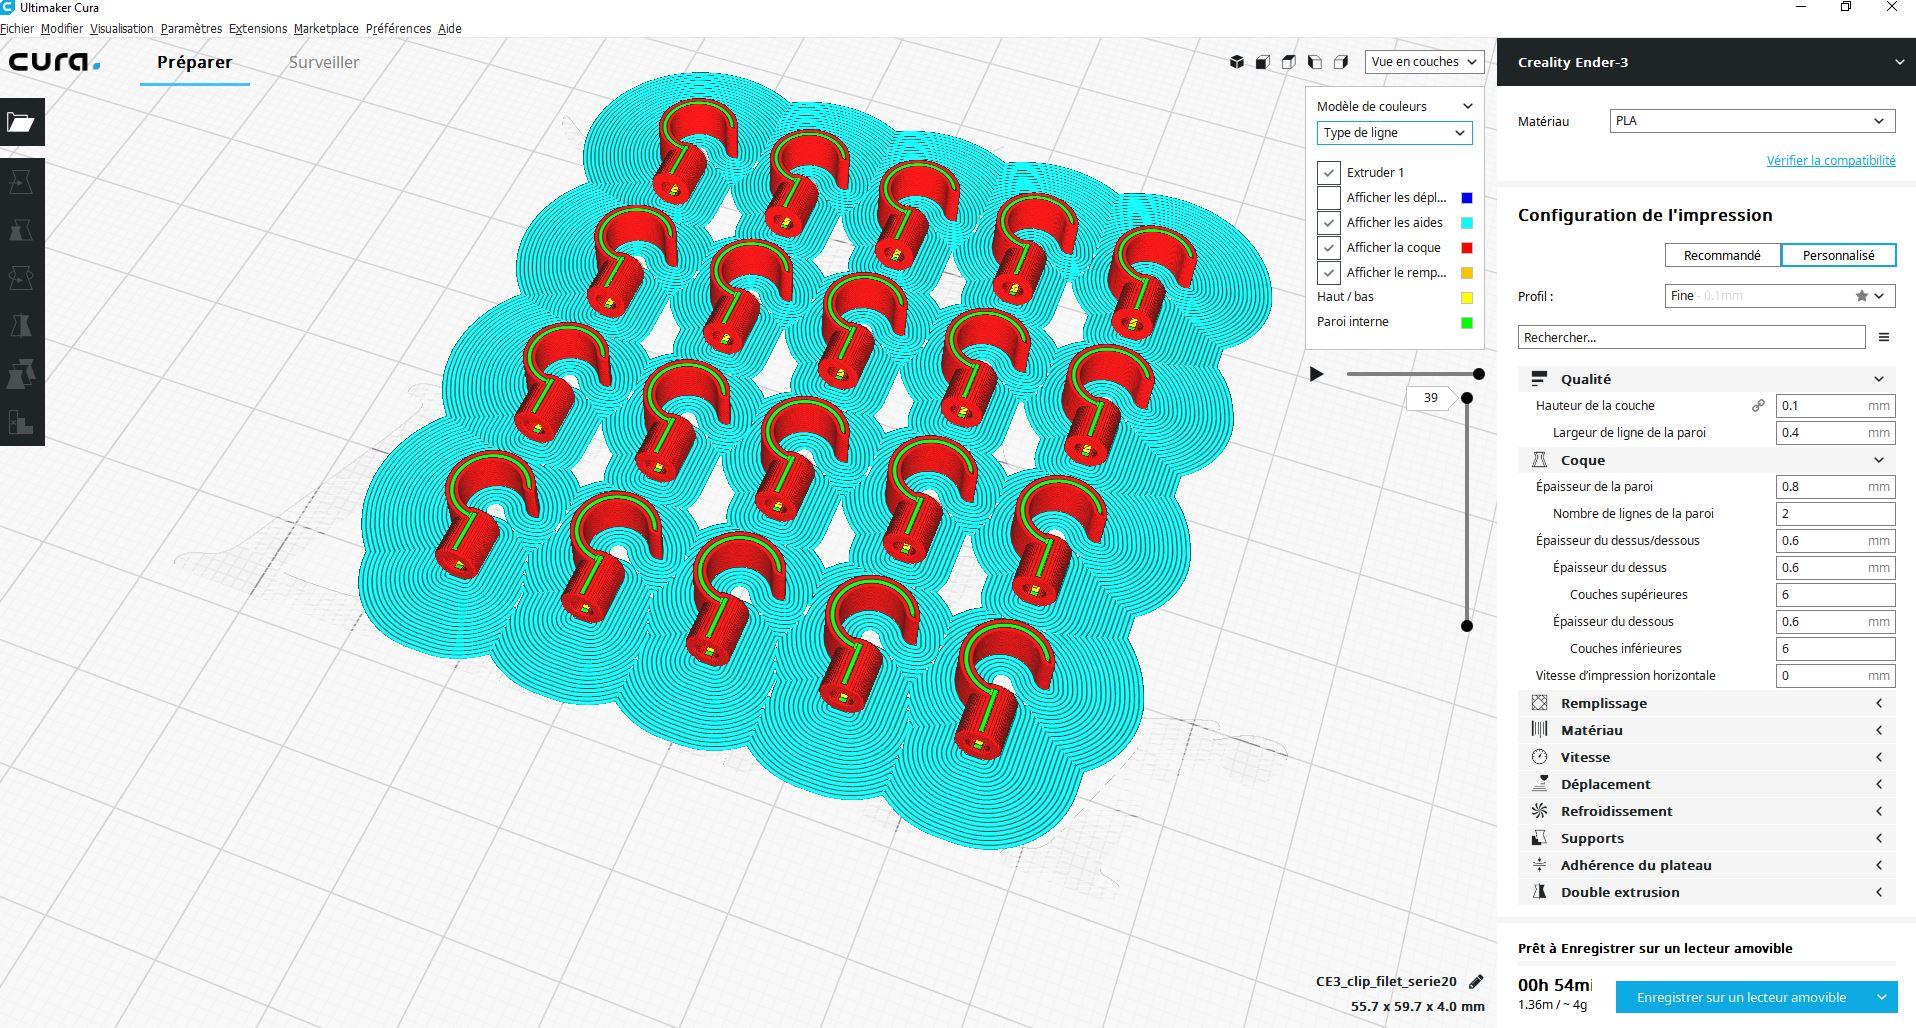
Task: Switch to Recommandé print setup mode
Action: pos(1722,255)
